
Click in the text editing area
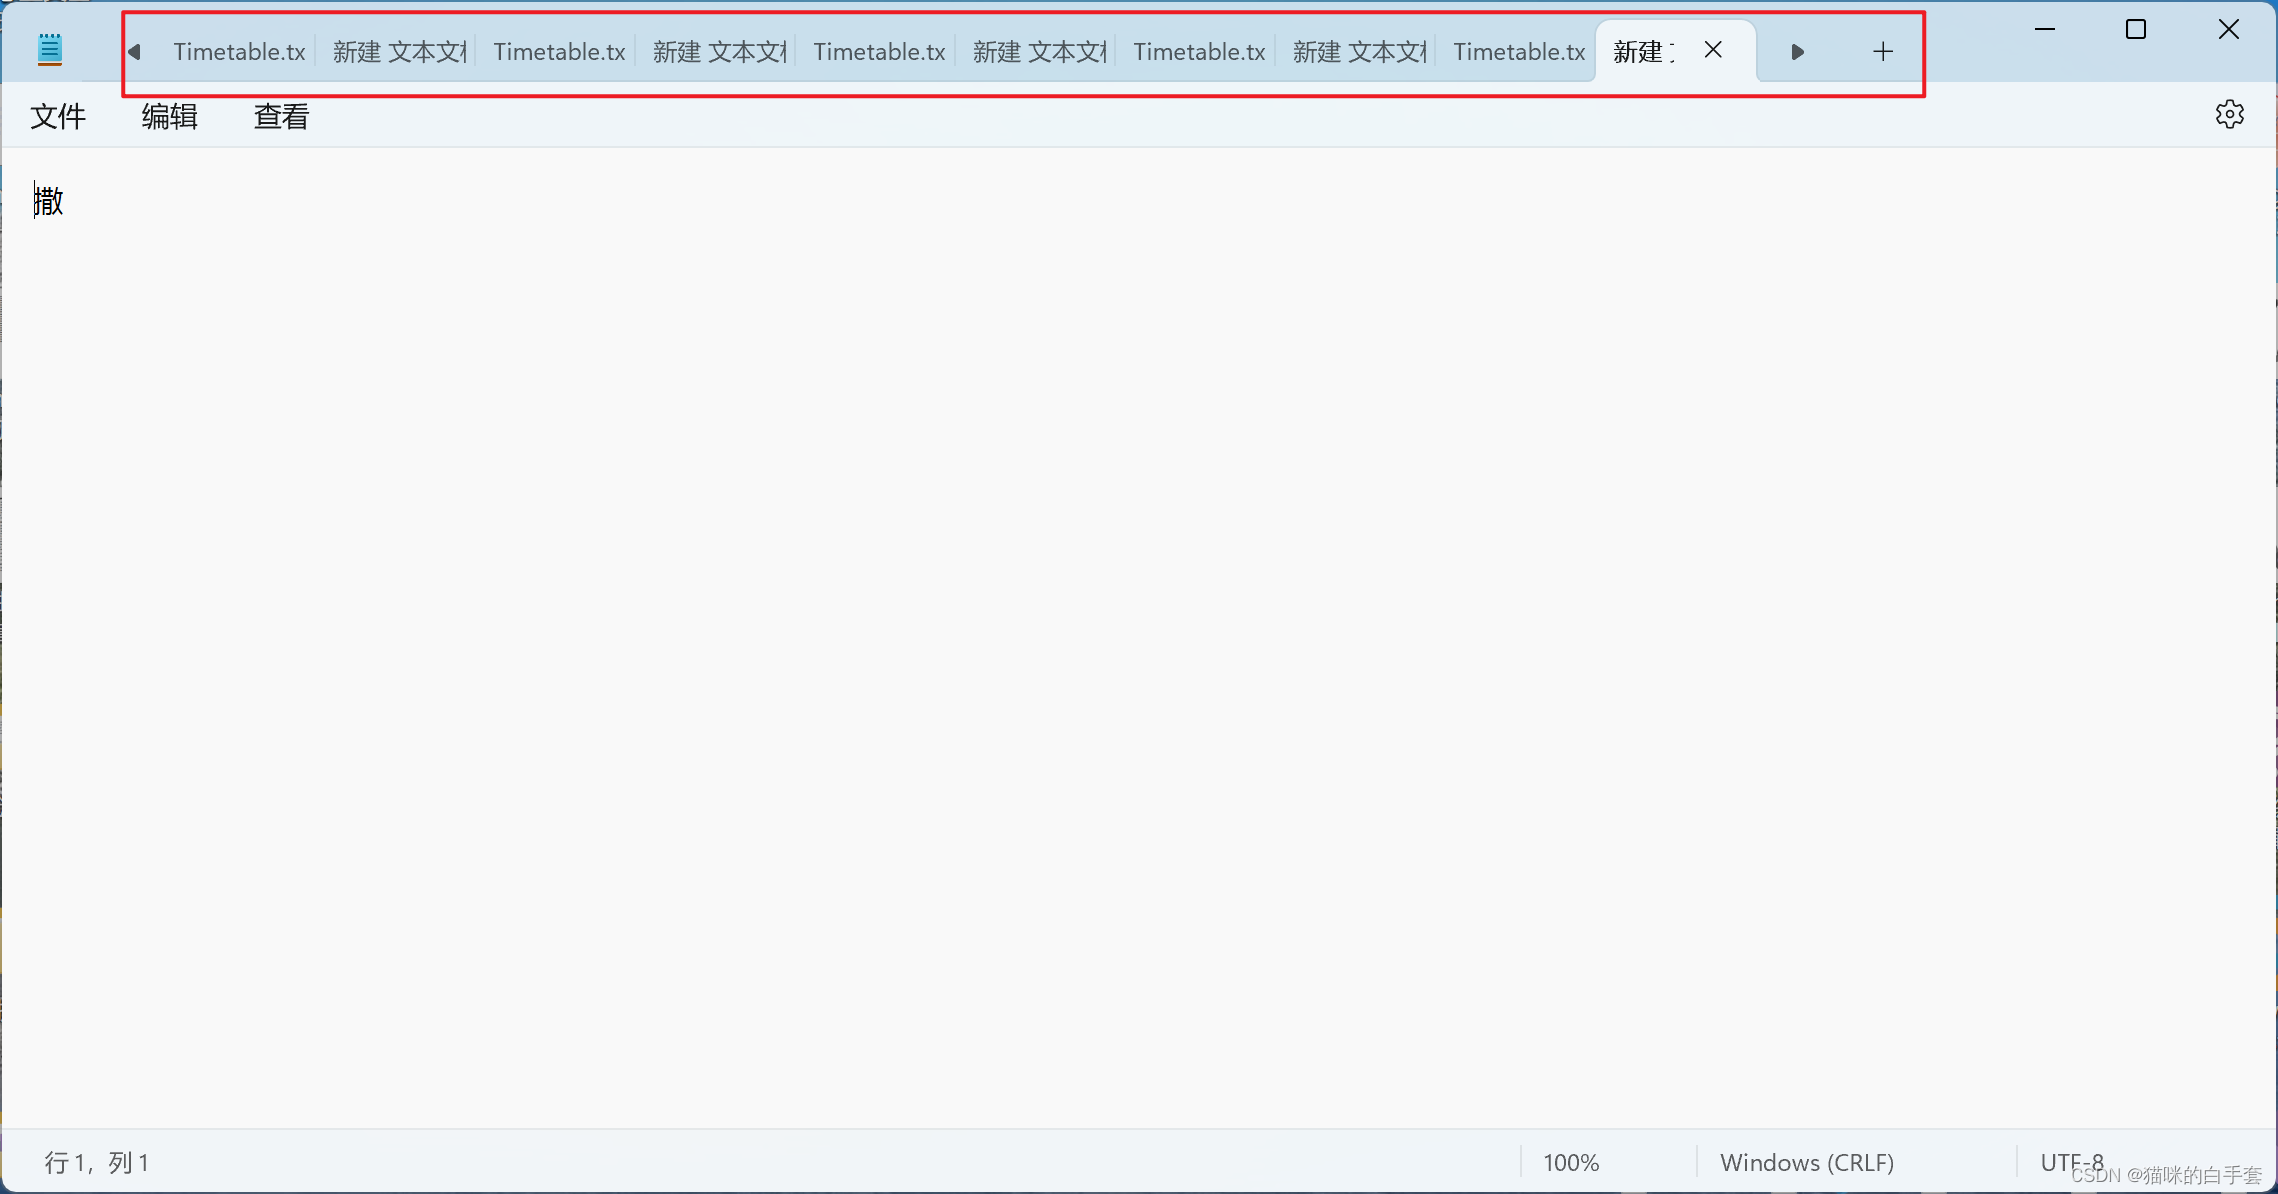tap(1100, 600)
